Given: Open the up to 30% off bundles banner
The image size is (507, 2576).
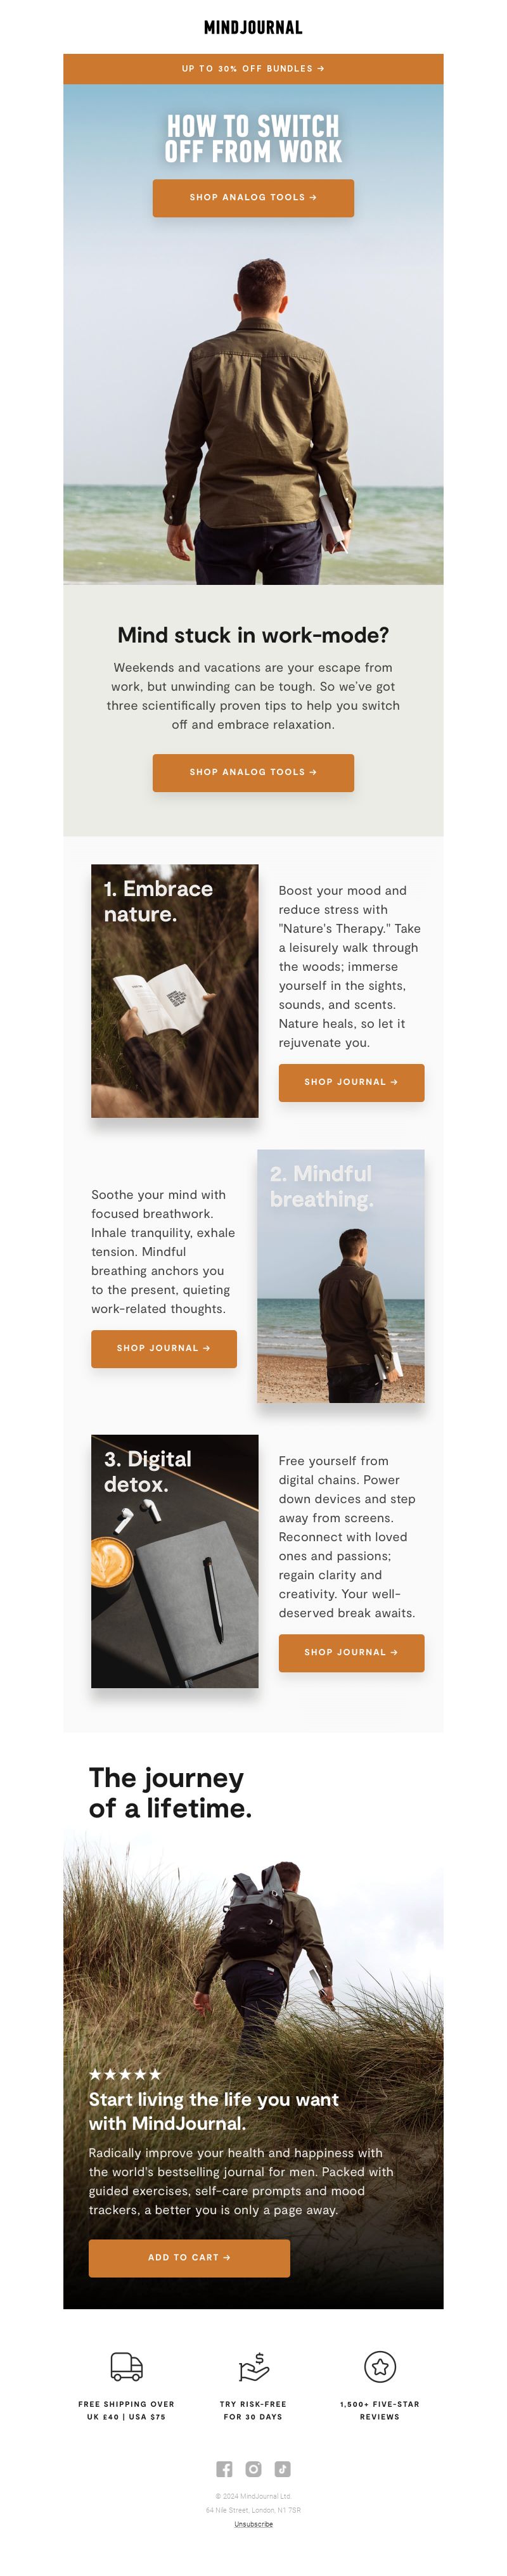Looking at the screenshot, I should coord(253,69).
